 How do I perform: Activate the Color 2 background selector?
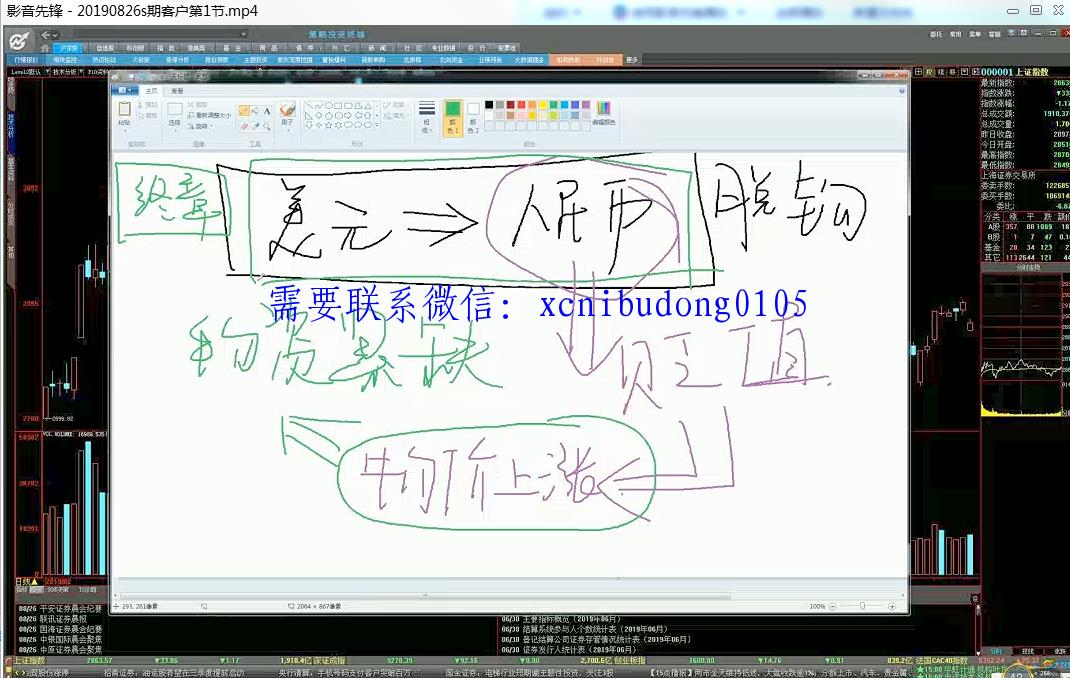473,116
